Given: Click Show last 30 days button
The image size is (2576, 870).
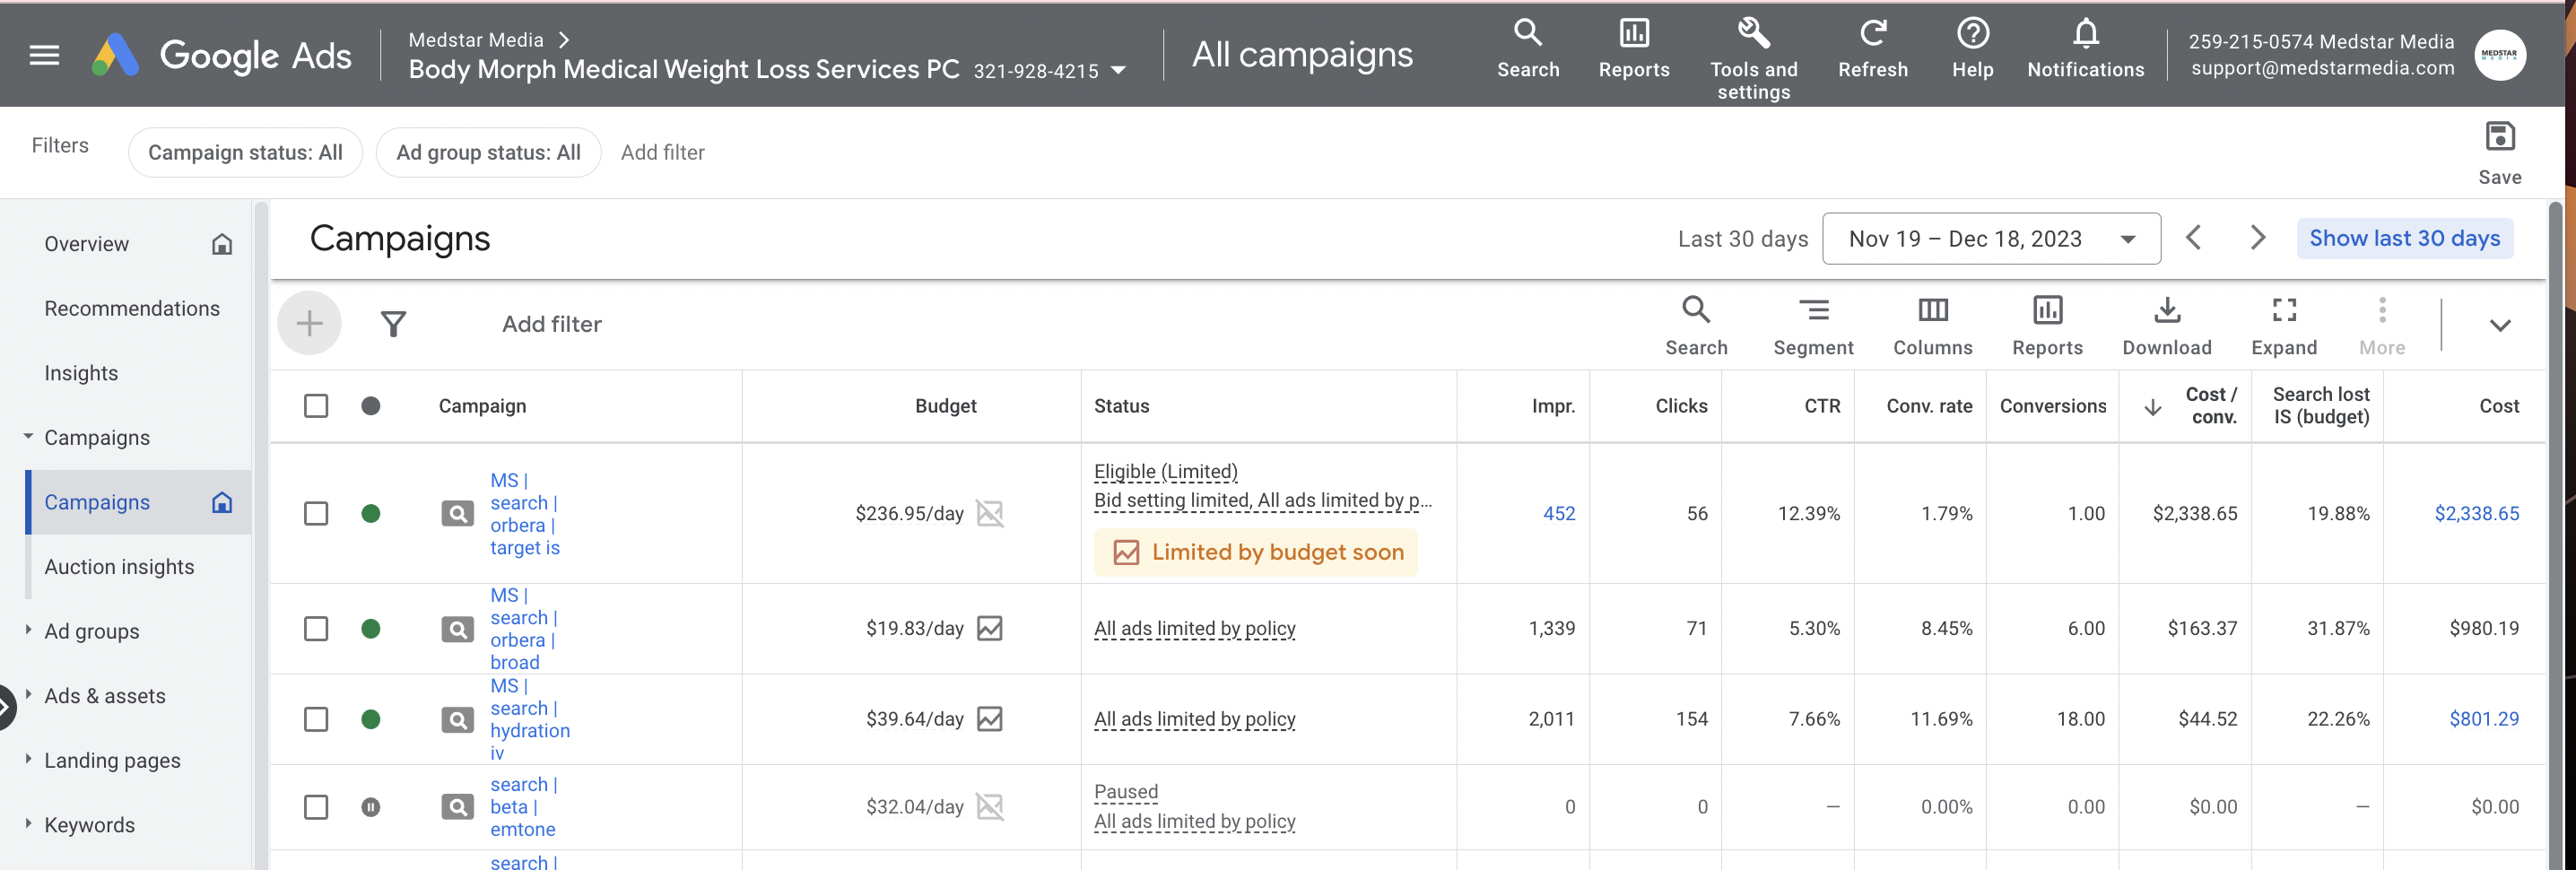Looking at the screenshot, I should coord(2404,239).
